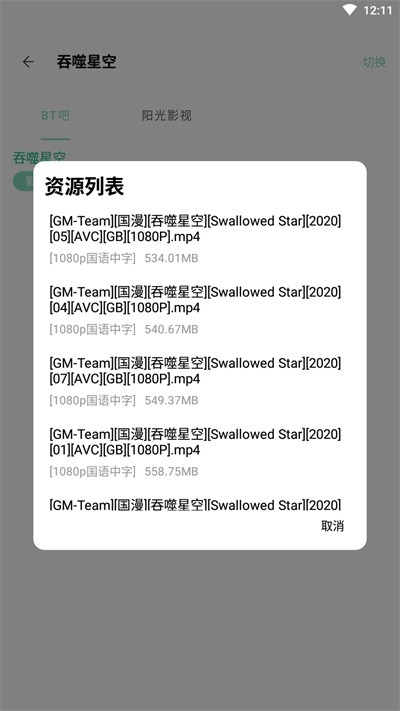Open the episode [01] mp4 resource
This screenshot has height=711, width=400.
point(195,453)
